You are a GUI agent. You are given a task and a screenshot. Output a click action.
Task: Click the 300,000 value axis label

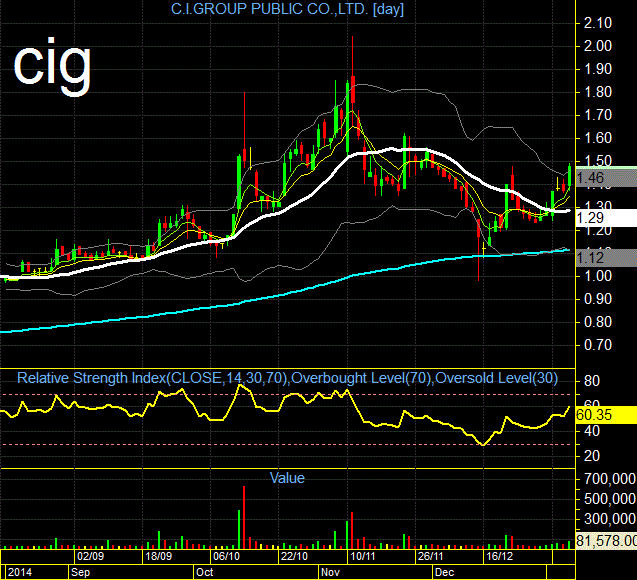(610, 519)
